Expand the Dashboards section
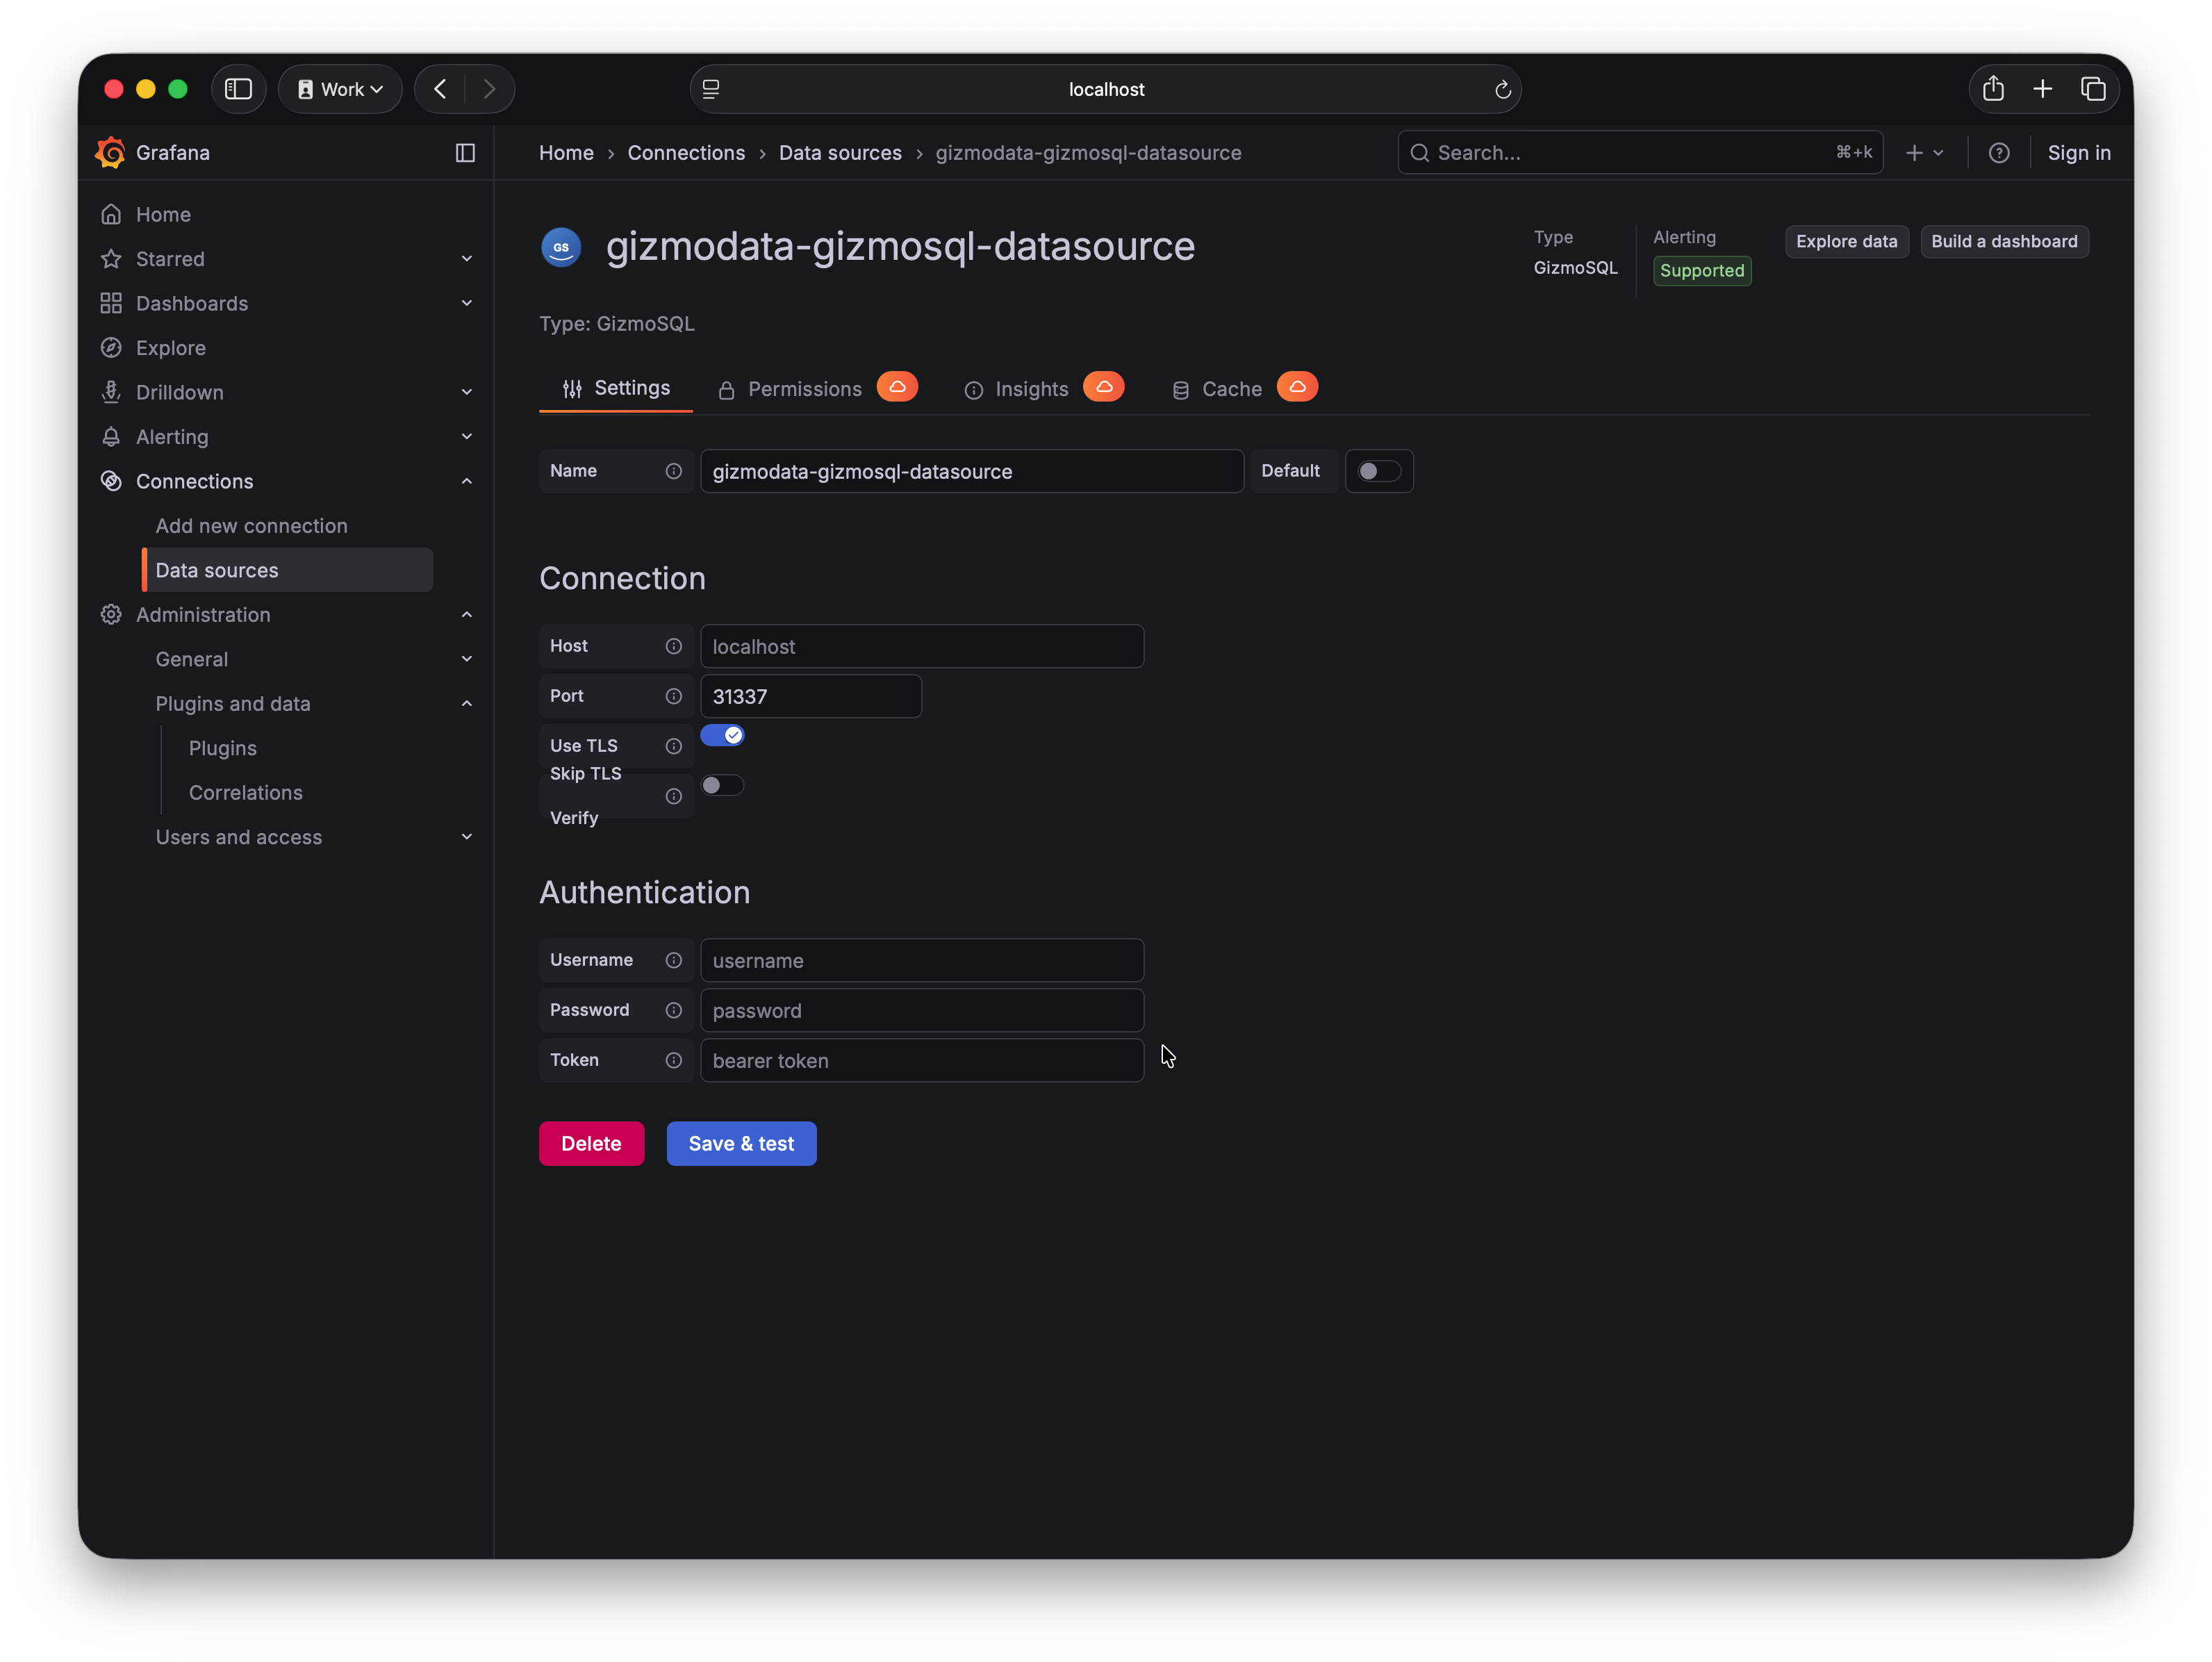Screen dimensions: 2212x1662 pyautogui.click(x=466, y=303)
